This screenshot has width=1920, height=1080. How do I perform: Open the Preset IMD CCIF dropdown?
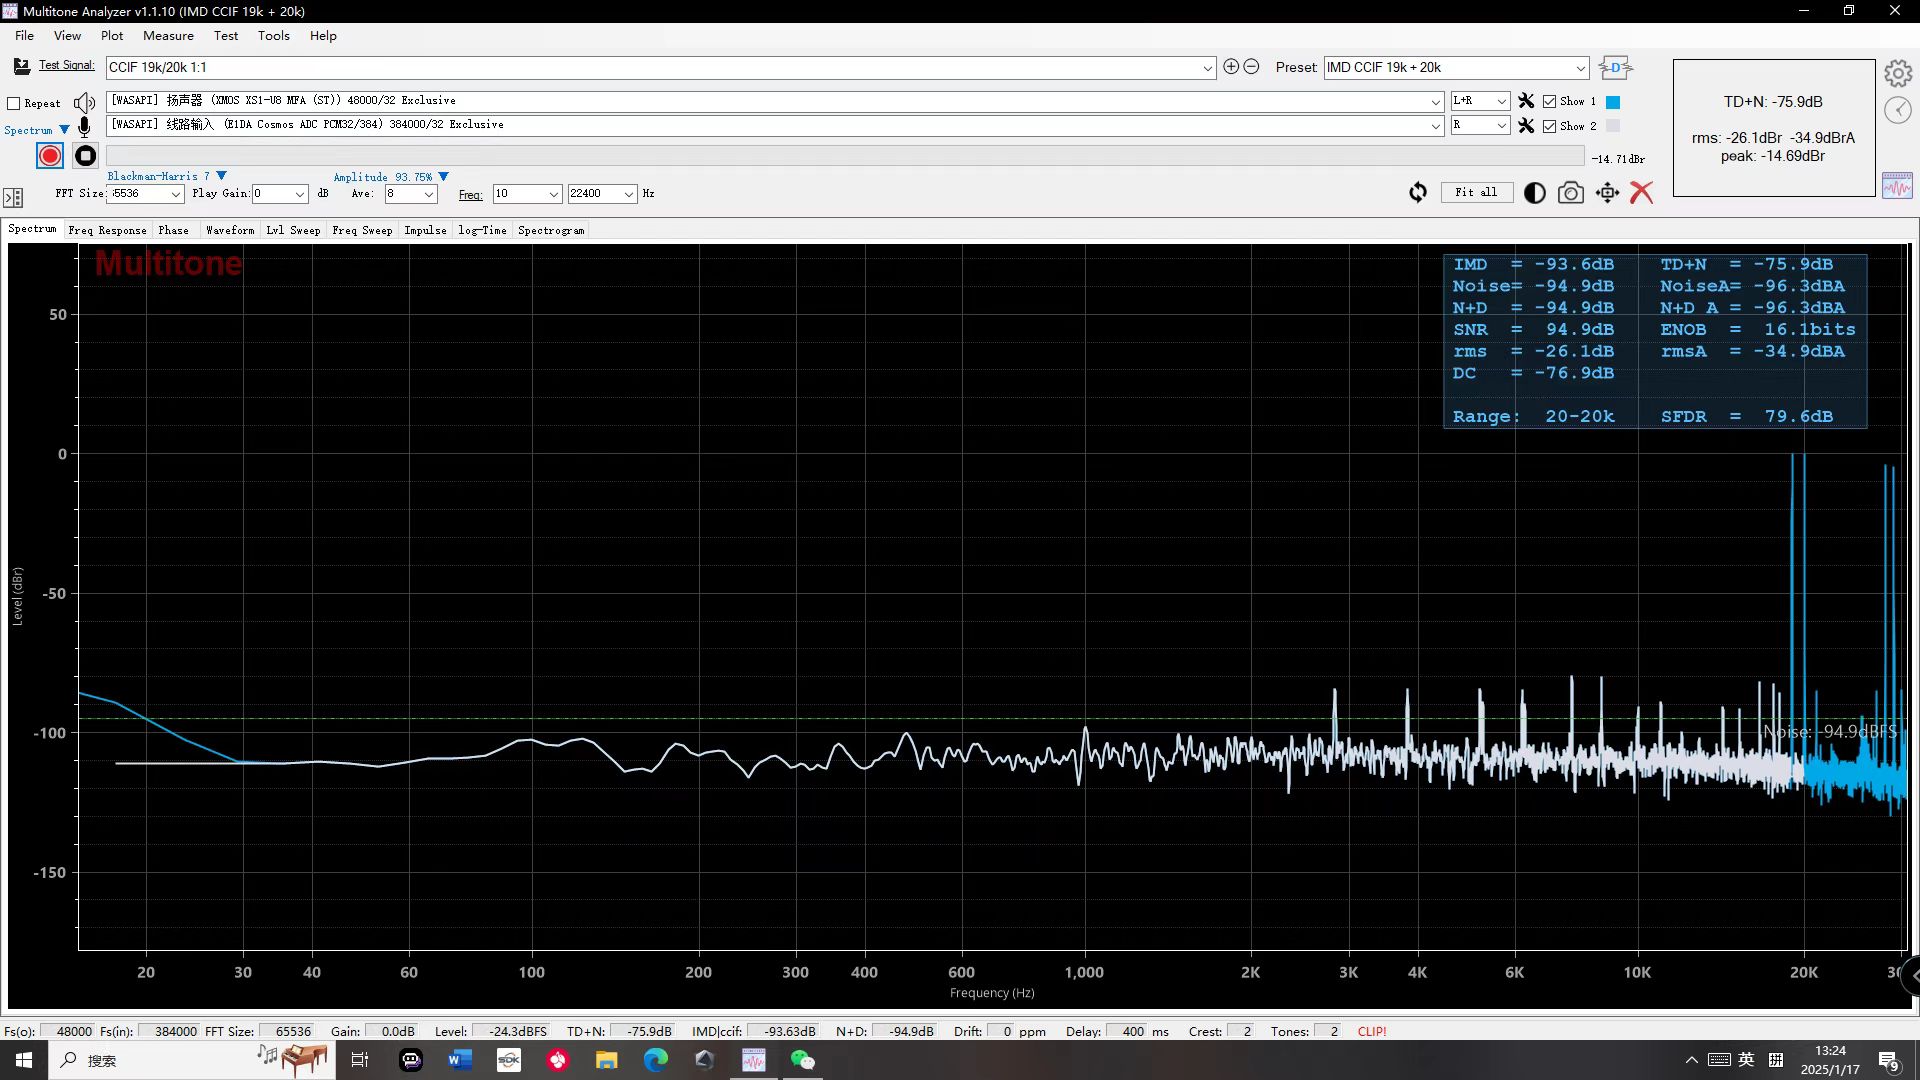[x=1580, y=68]
